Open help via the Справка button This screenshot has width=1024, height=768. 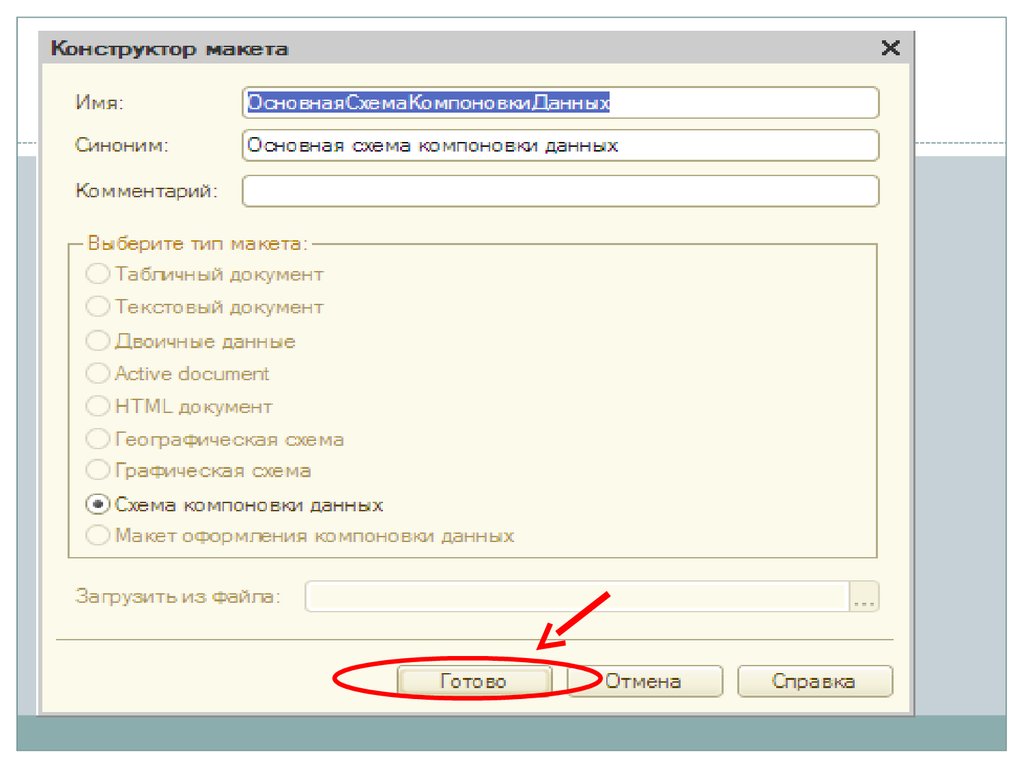pyautogui.click(x=814, y=681)
